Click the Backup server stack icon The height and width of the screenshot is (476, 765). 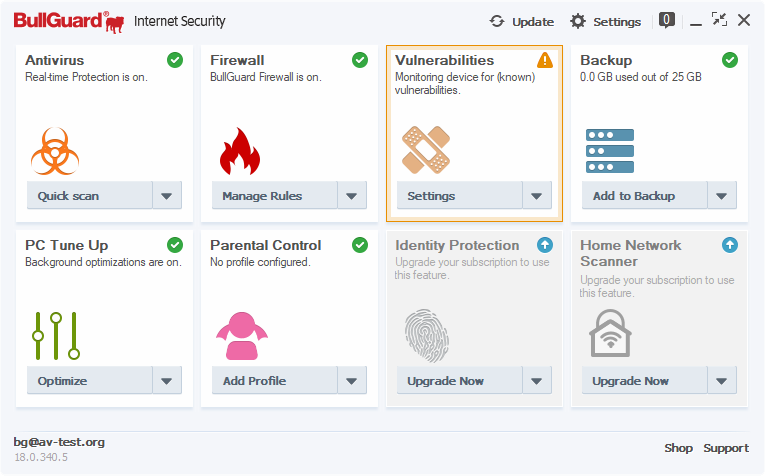coord(610,151)
